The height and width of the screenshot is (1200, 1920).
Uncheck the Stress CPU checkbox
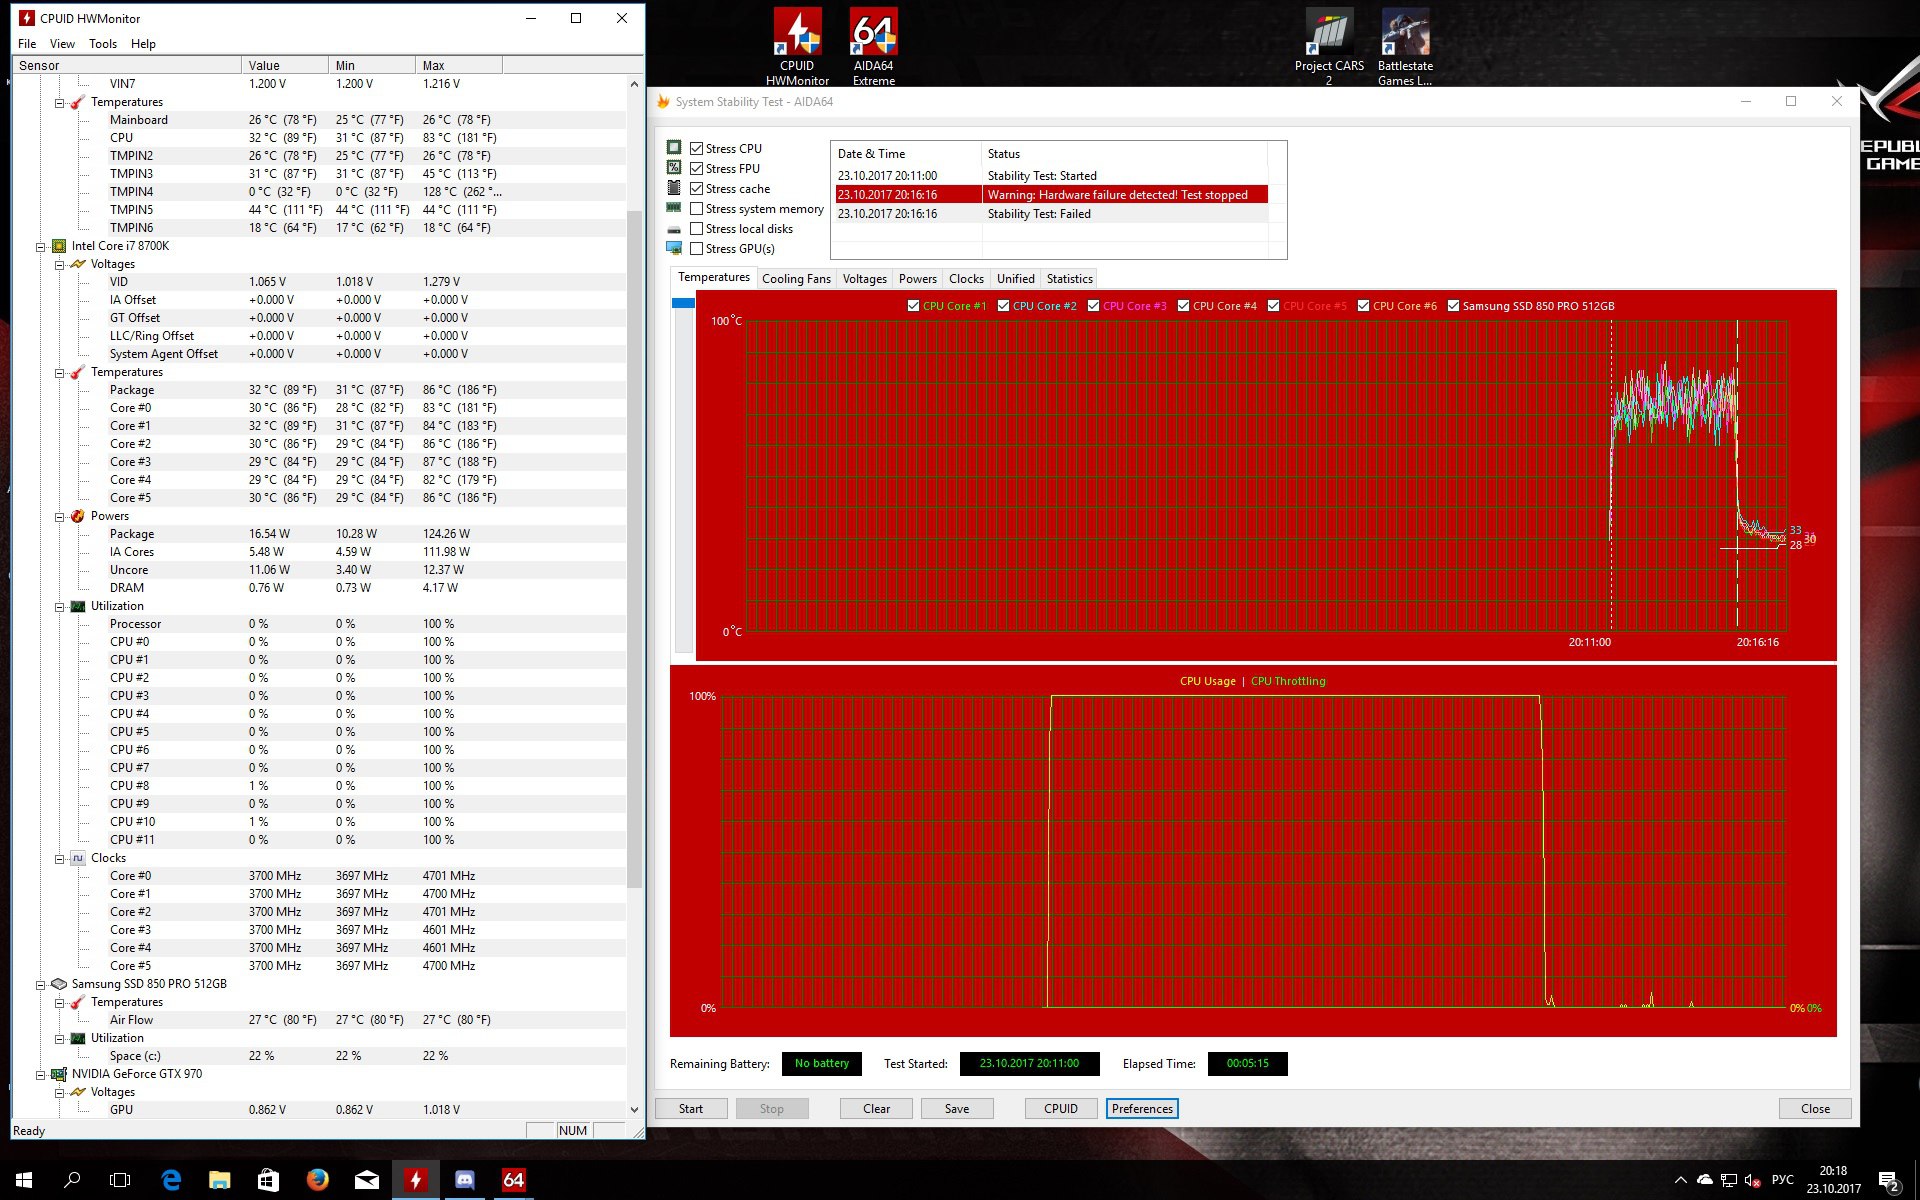tap(697, 148)
